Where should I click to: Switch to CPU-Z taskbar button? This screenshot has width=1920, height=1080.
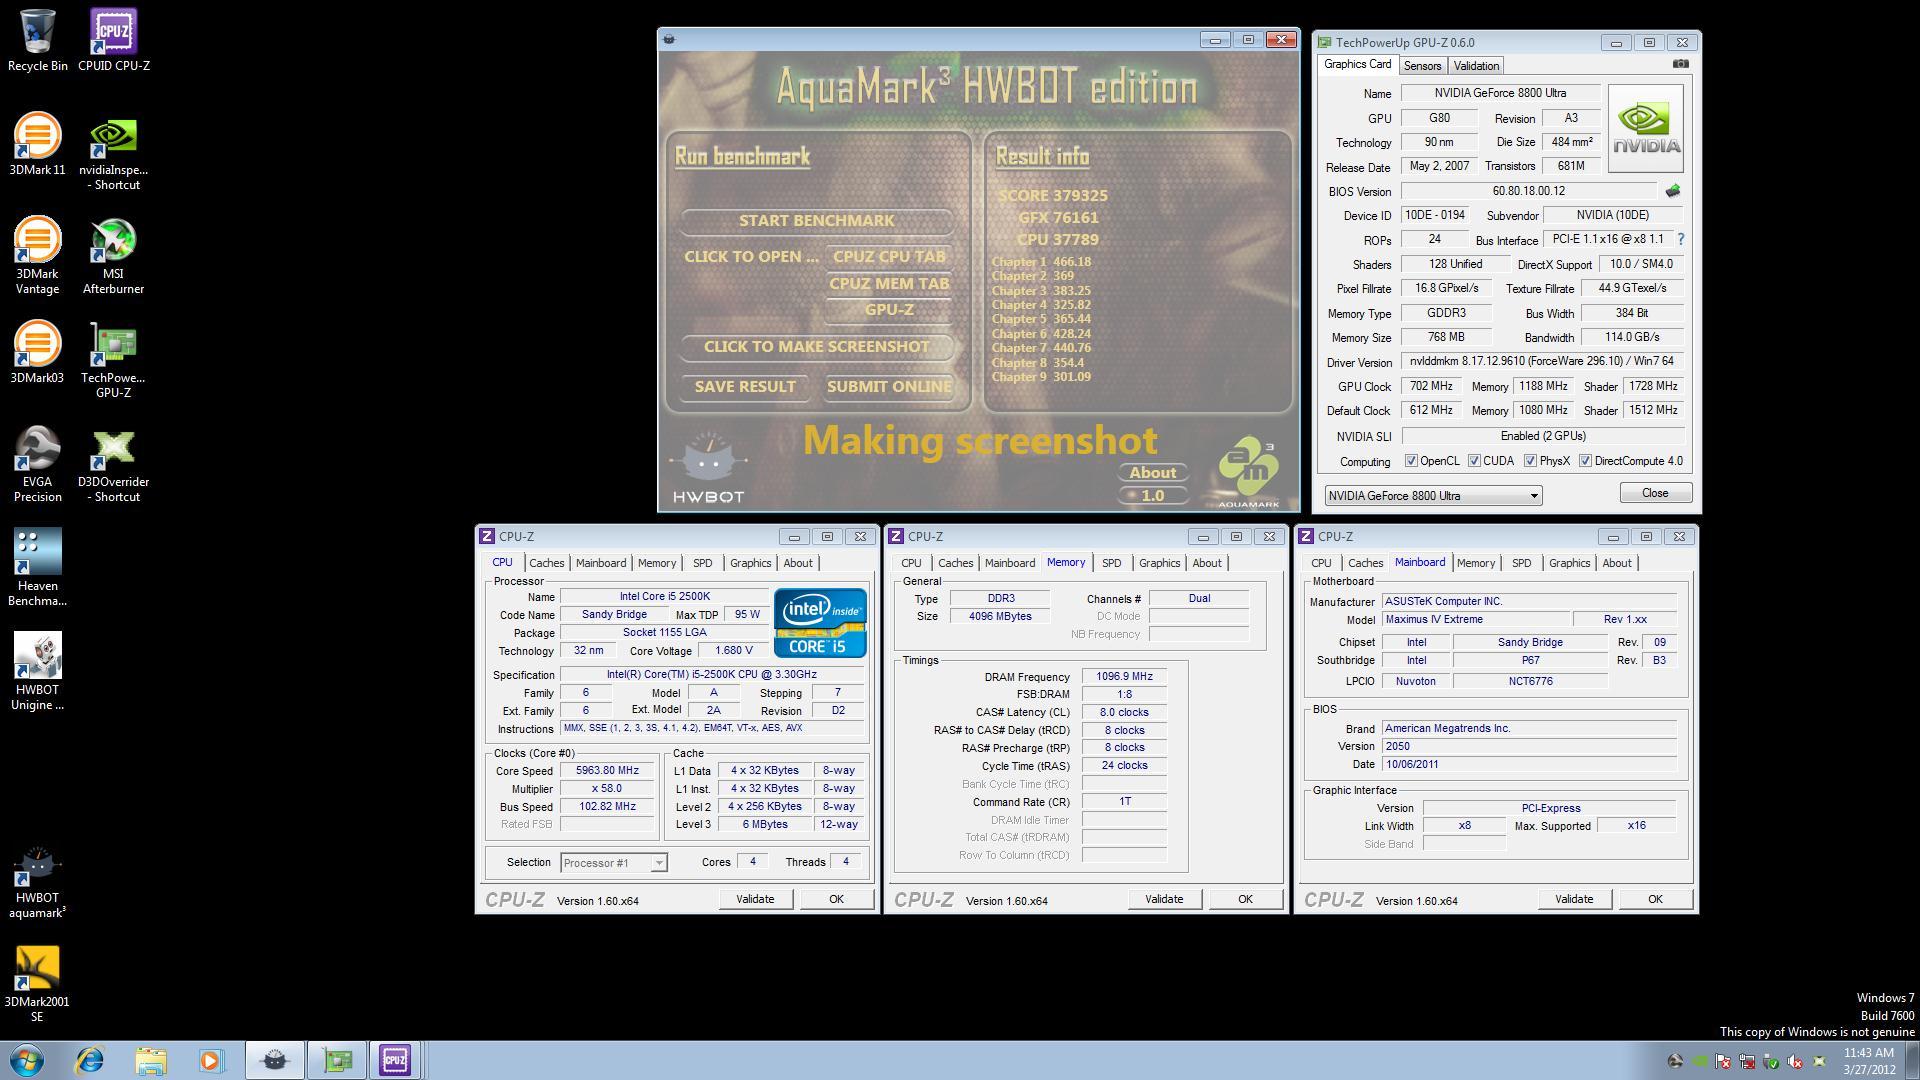(395, 1060)
